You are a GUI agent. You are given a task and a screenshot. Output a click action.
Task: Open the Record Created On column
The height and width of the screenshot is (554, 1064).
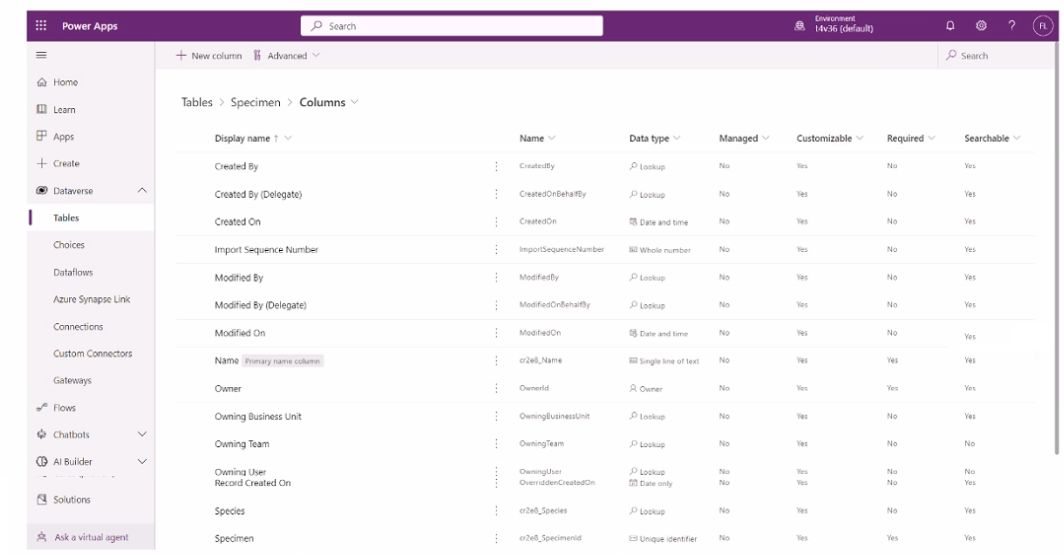point(252,483)
